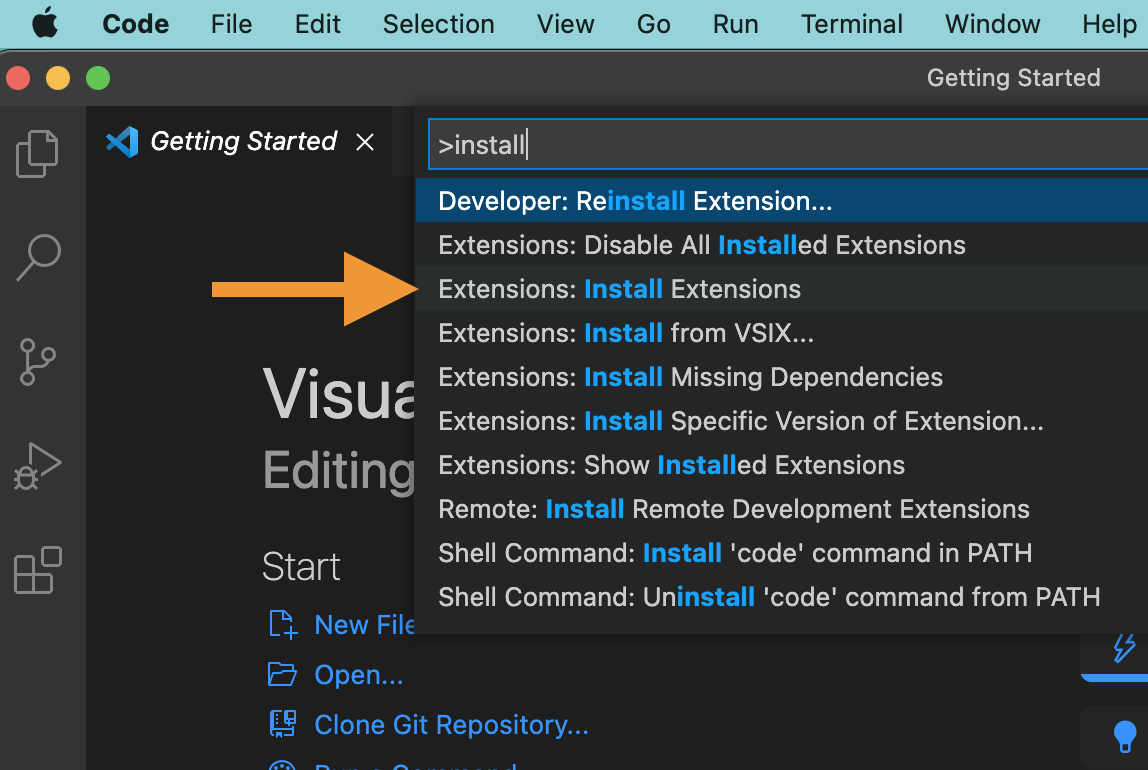Click the Open... link under Start

coord(358,674)
